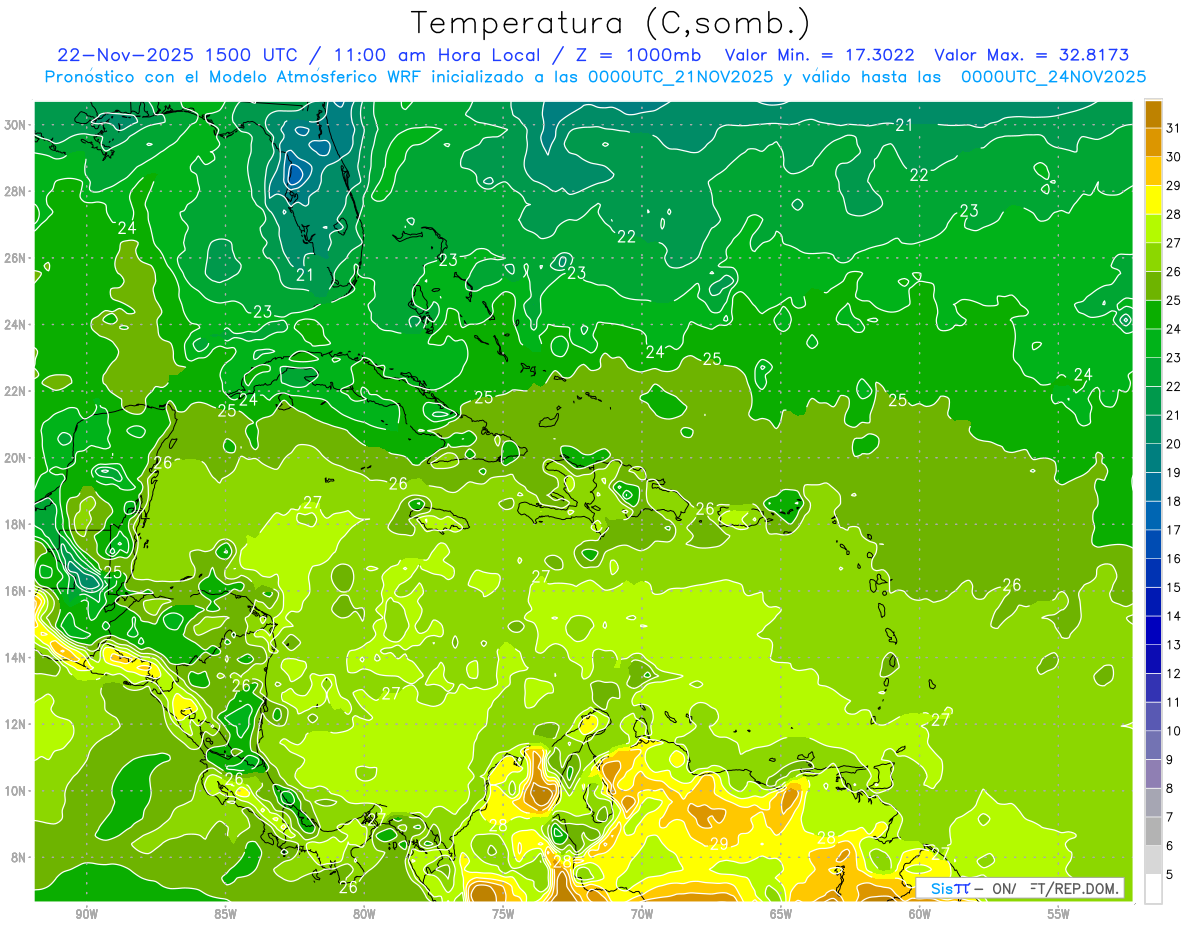Click the "29" contour label on the map
Image resolution: width=1200 pixels, height=927 pixels.
tap(719, 844)
